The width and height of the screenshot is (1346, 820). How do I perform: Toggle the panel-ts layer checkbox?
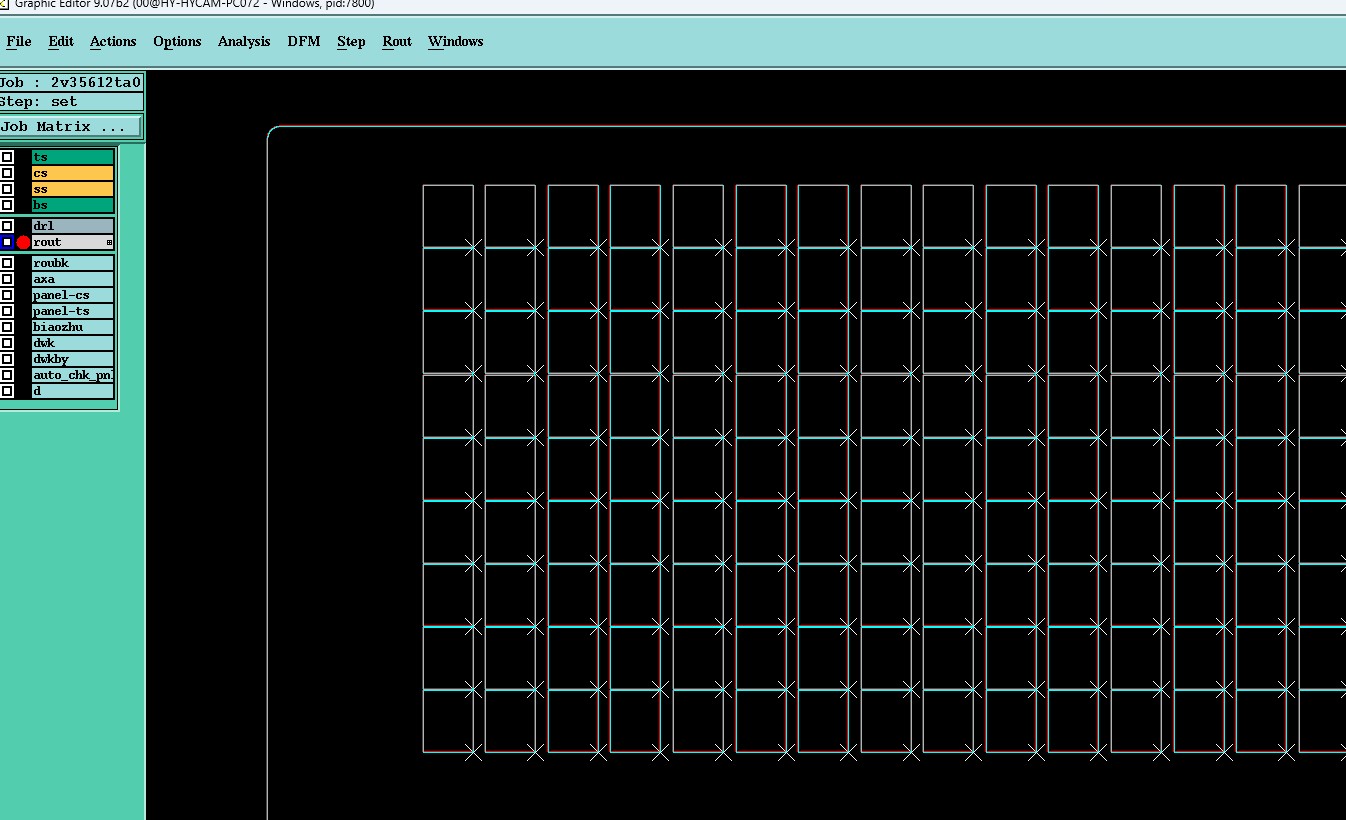(x=7, y=311)
